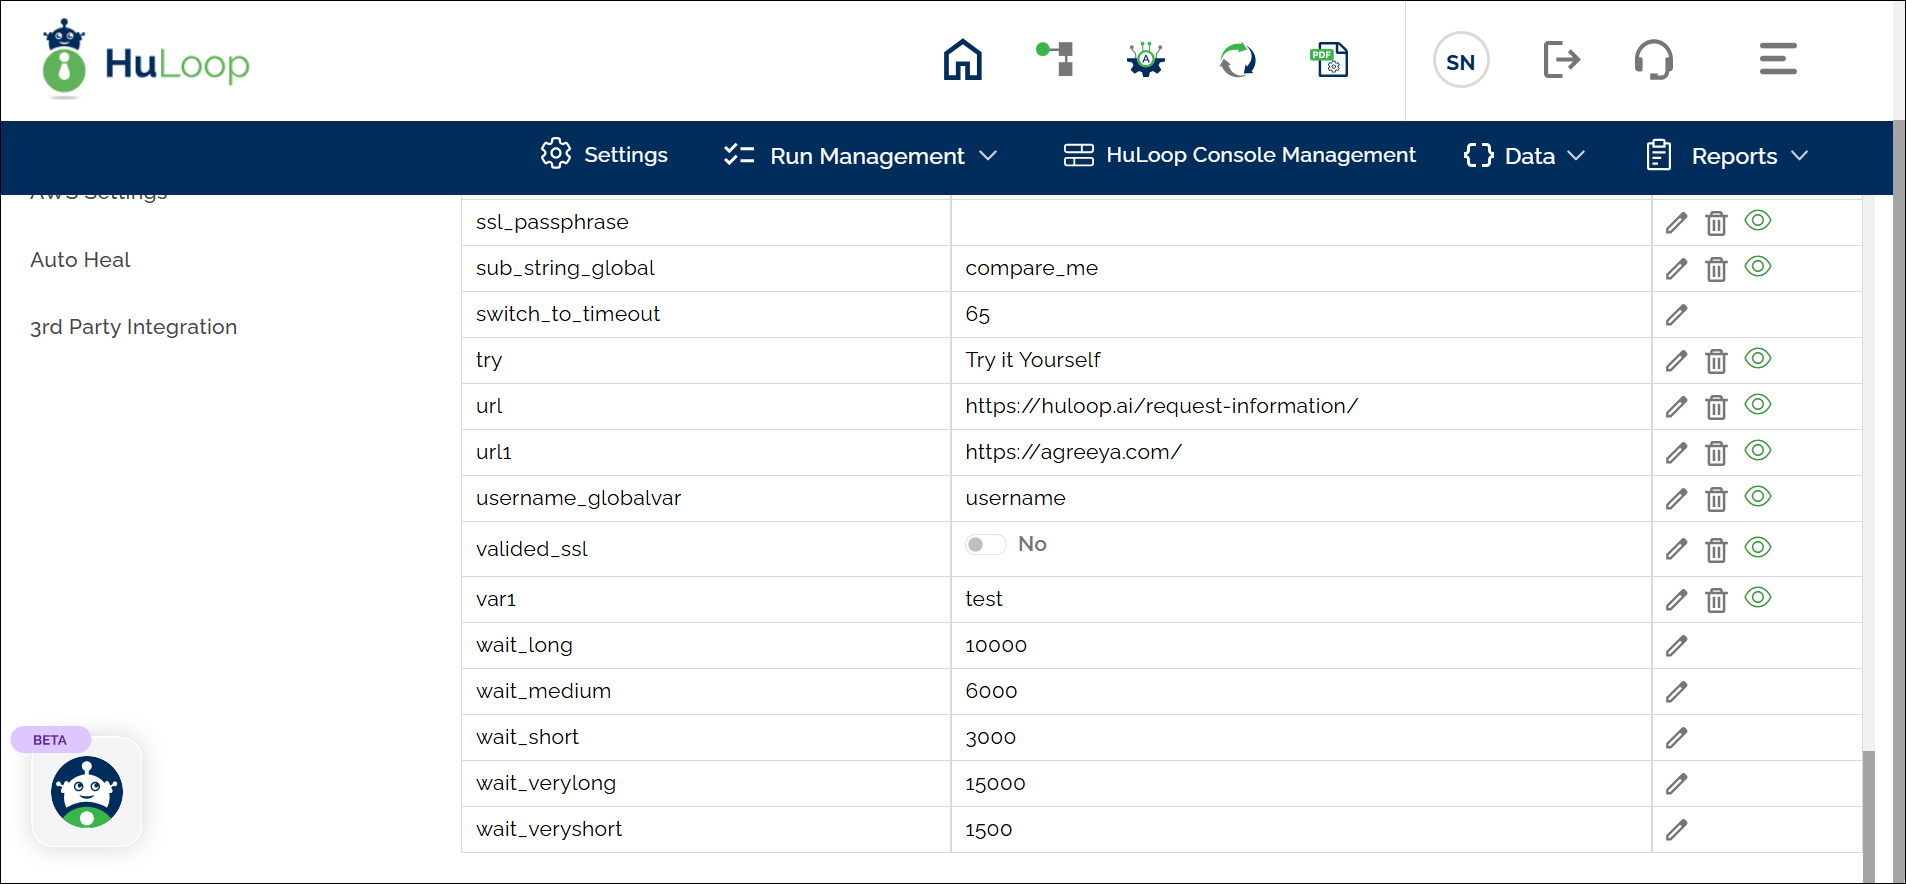The image size is (1906, 884).
Task: Click the automation gear bug icon
Action: coord(1146,60)
